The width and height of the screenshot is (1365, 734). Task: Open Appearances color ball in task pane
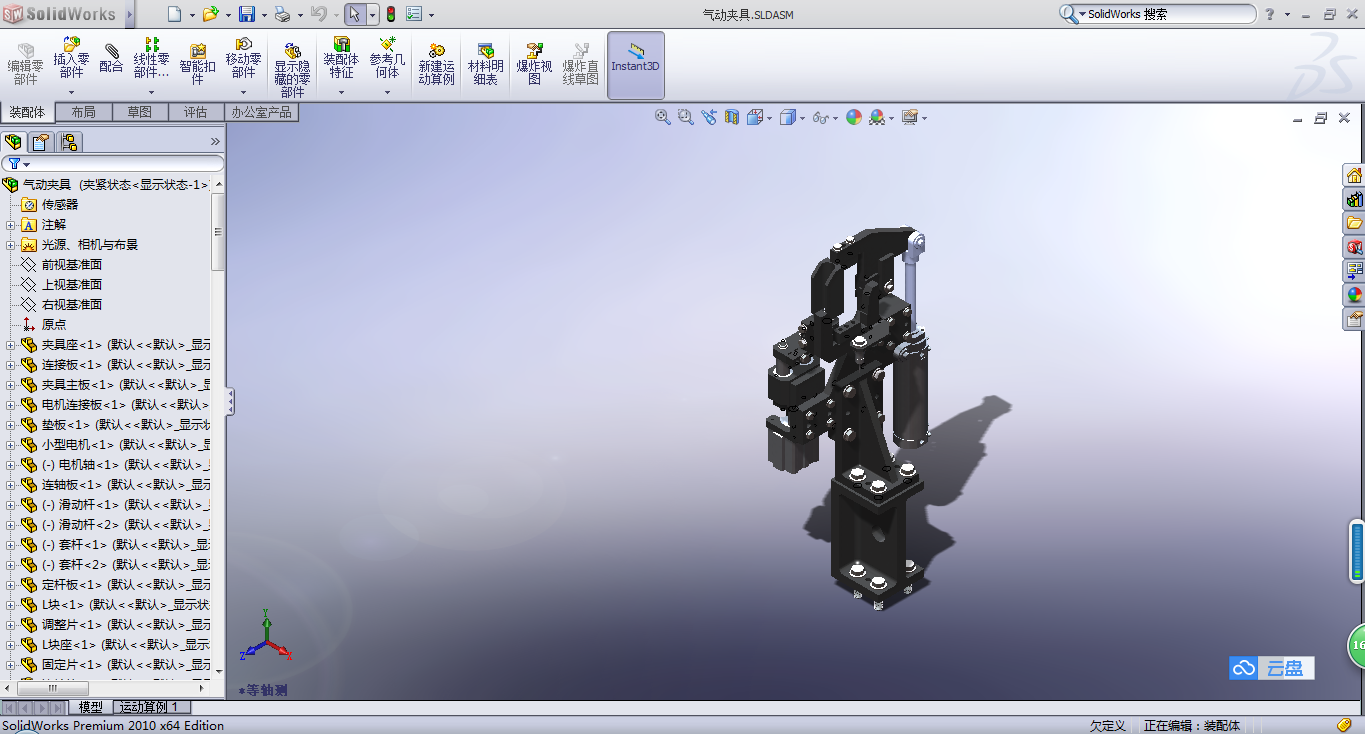point(1354,295)
